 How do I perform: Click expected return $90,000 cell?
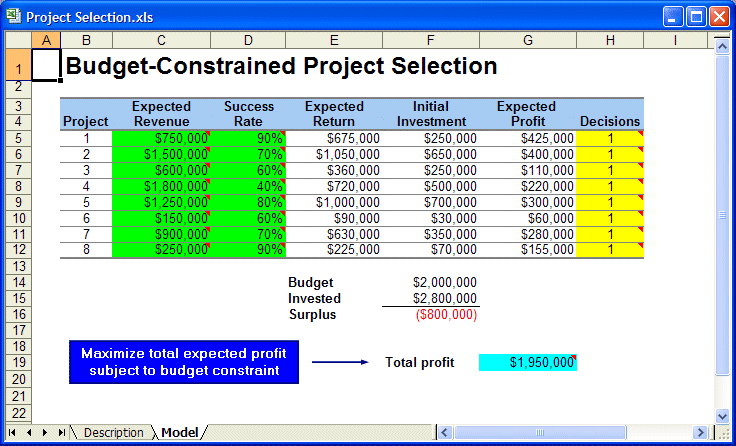tap(334, 218)
